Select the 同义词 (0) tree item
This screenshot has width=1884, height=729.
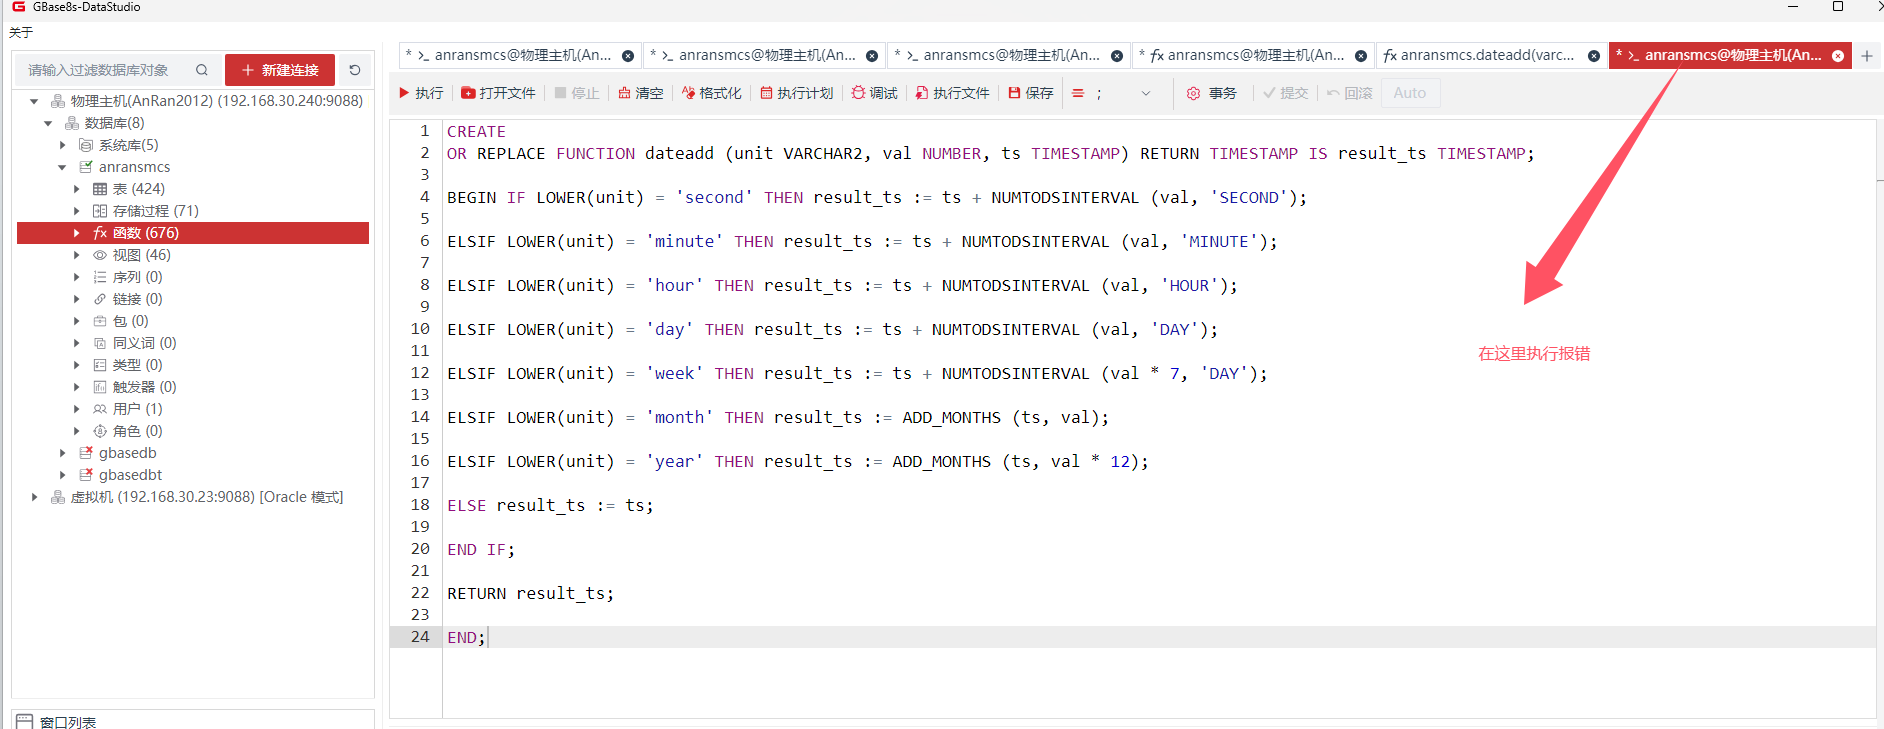(x=144, y=343)
